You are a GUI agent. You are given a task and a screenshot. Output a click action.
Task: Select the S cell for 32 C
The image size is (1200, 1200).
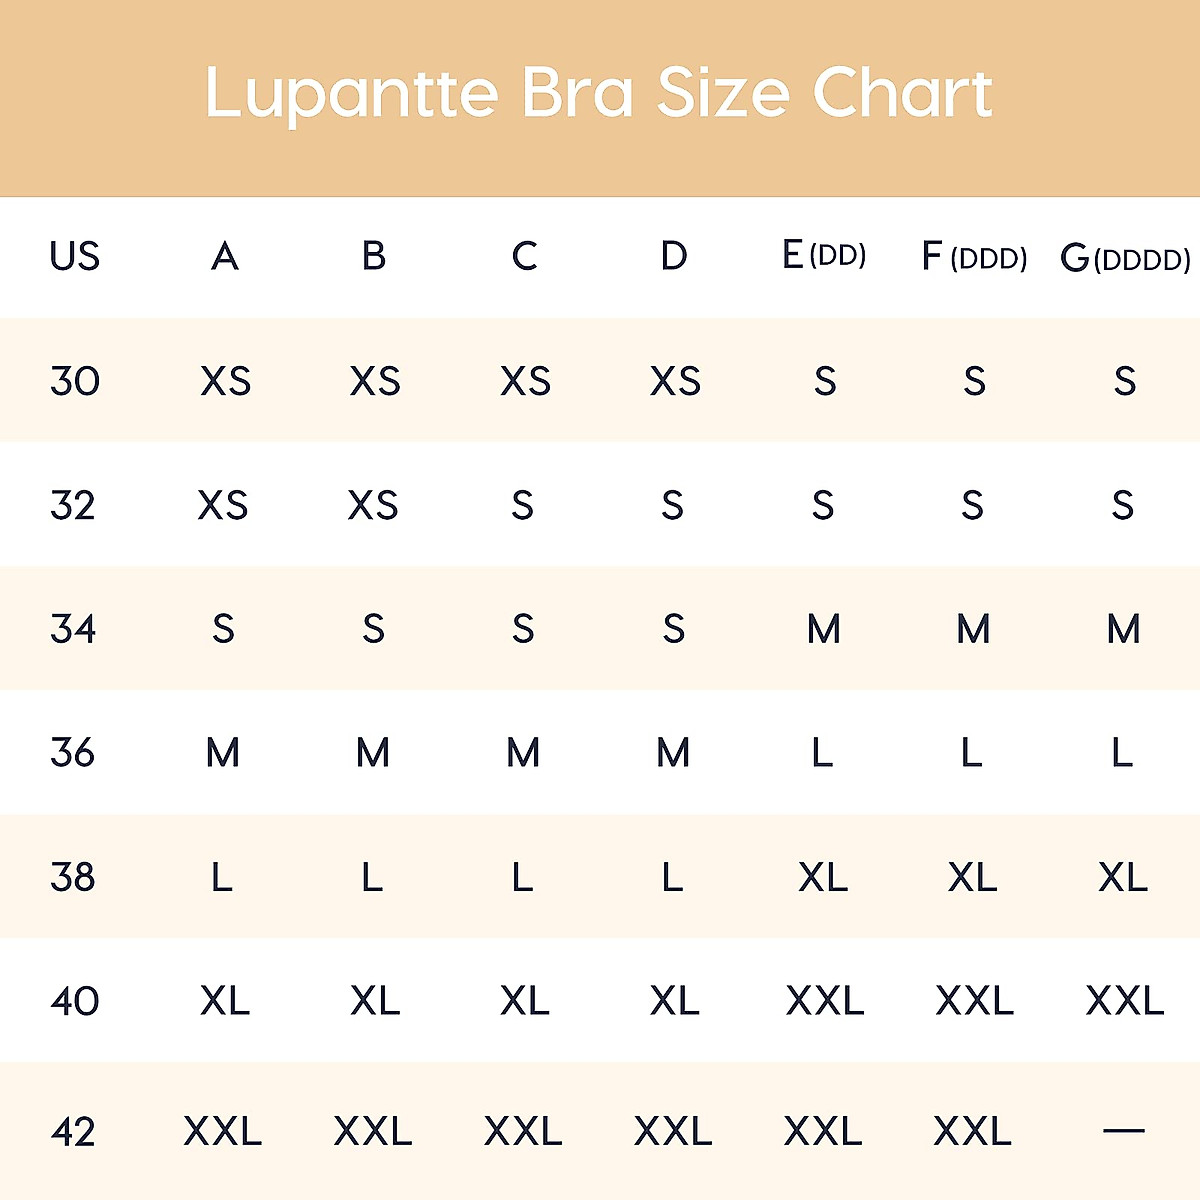(x=523, y=505)
